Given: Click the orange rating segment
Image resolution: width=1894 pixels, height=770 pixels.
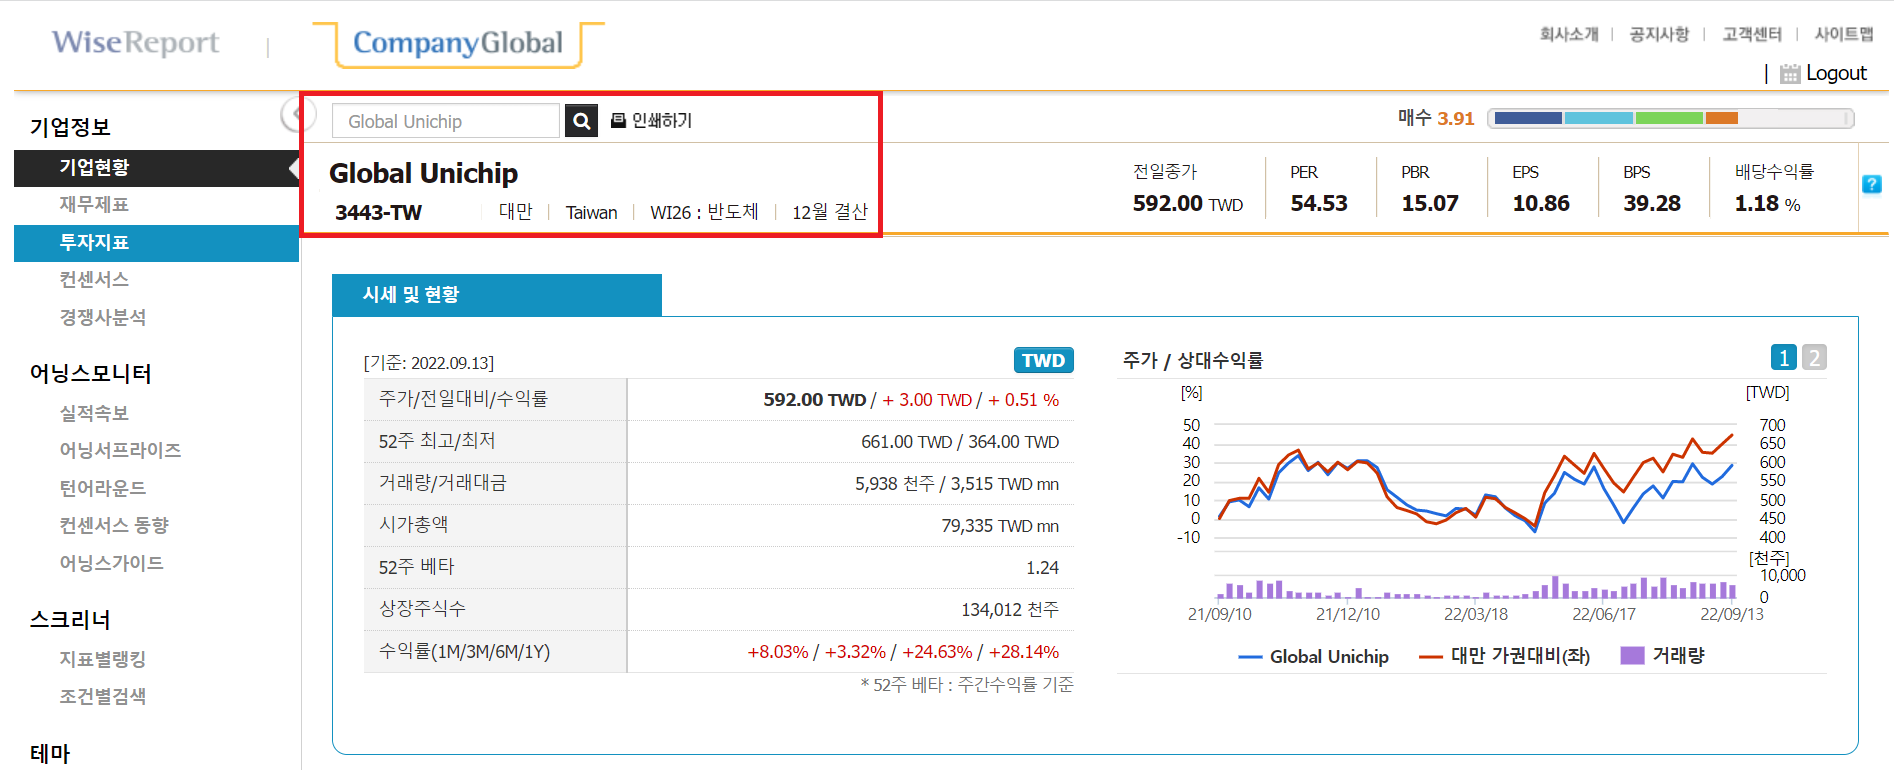Looking at the screenshot, I should 1721,118.
